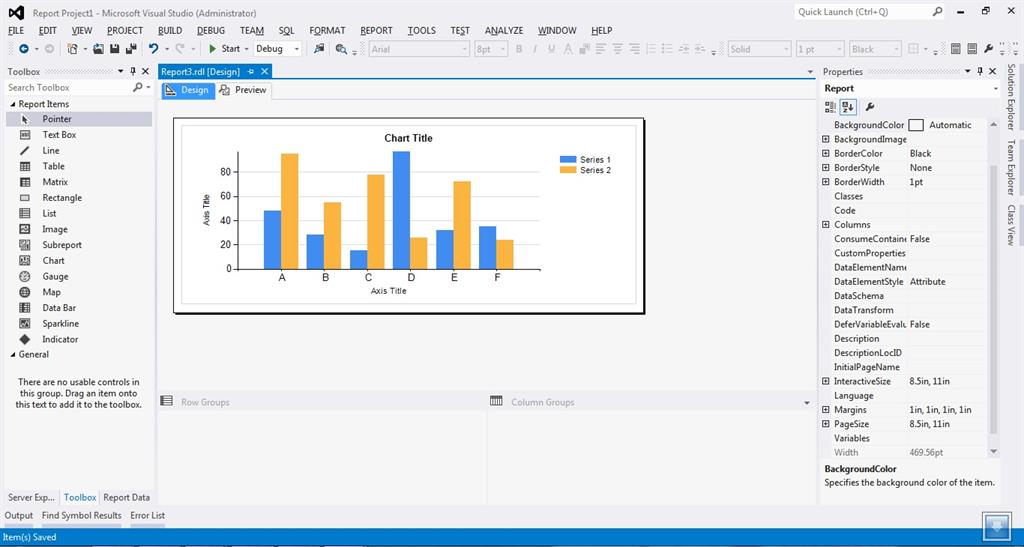Select the Chart toolbox item
1024x547 pixels.
79,260
